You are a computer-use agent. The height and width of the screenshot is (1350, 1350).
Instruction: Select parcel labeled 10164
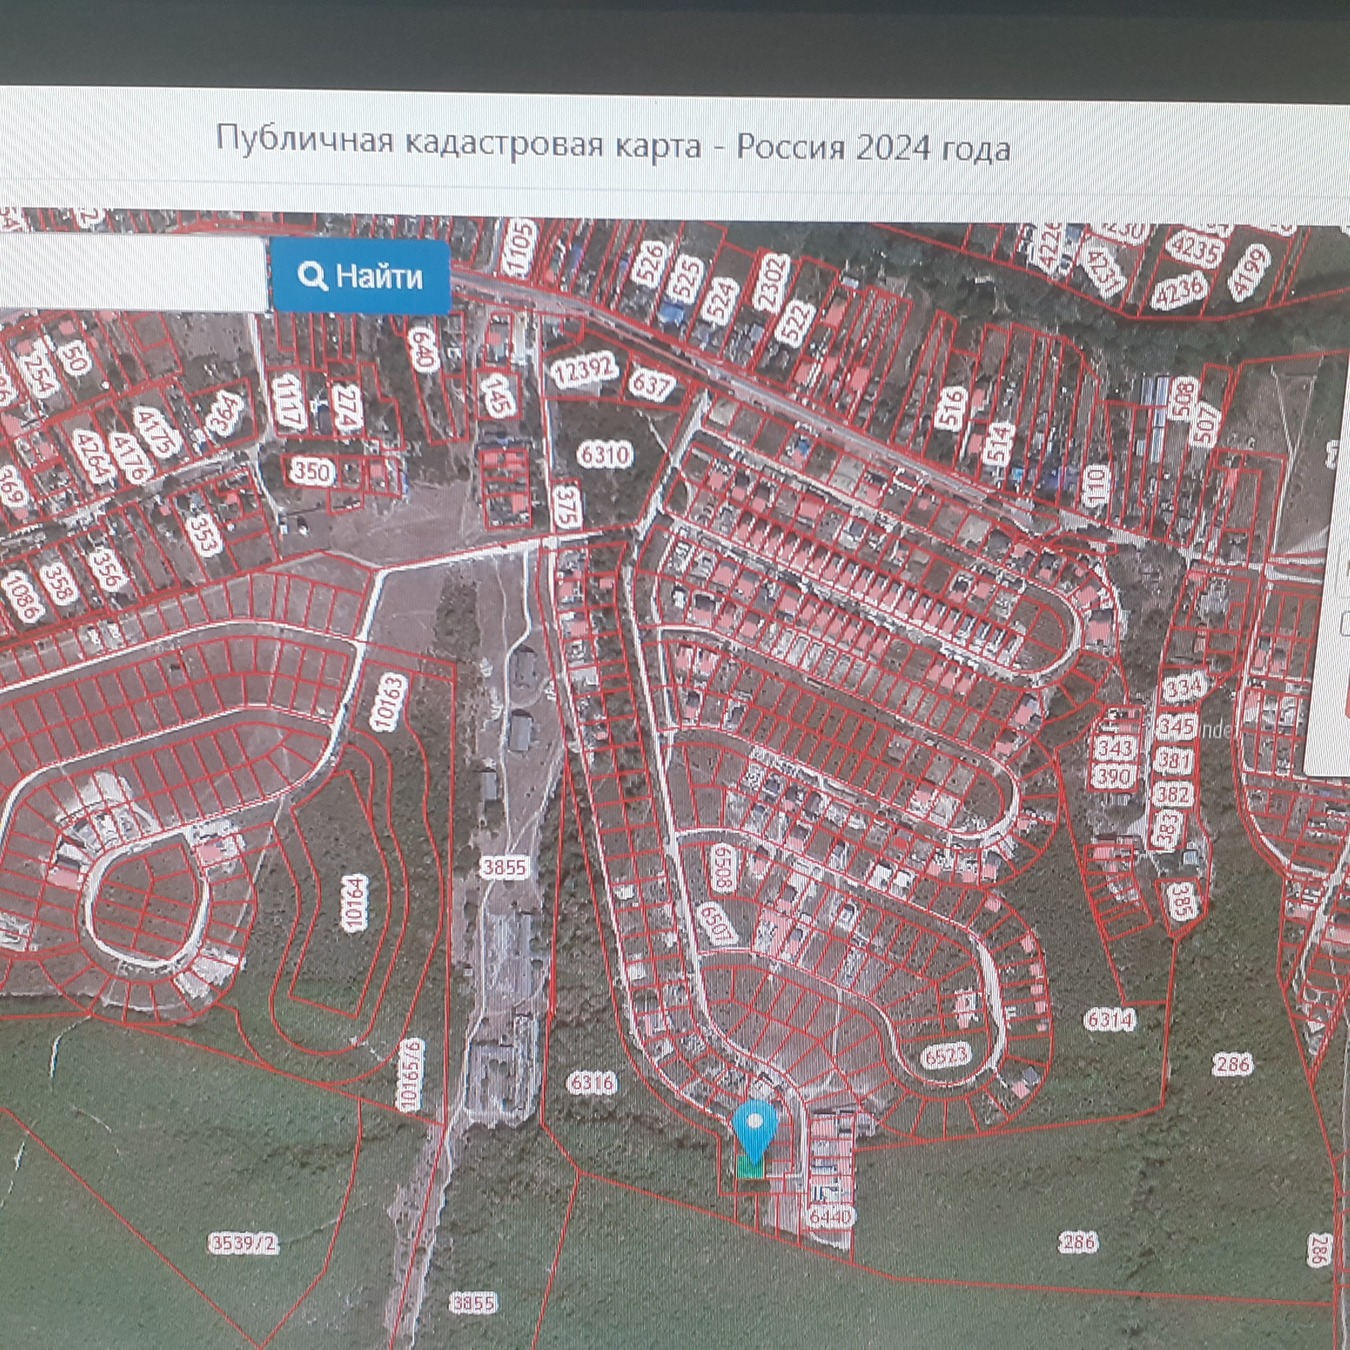(x=354, y=903)
